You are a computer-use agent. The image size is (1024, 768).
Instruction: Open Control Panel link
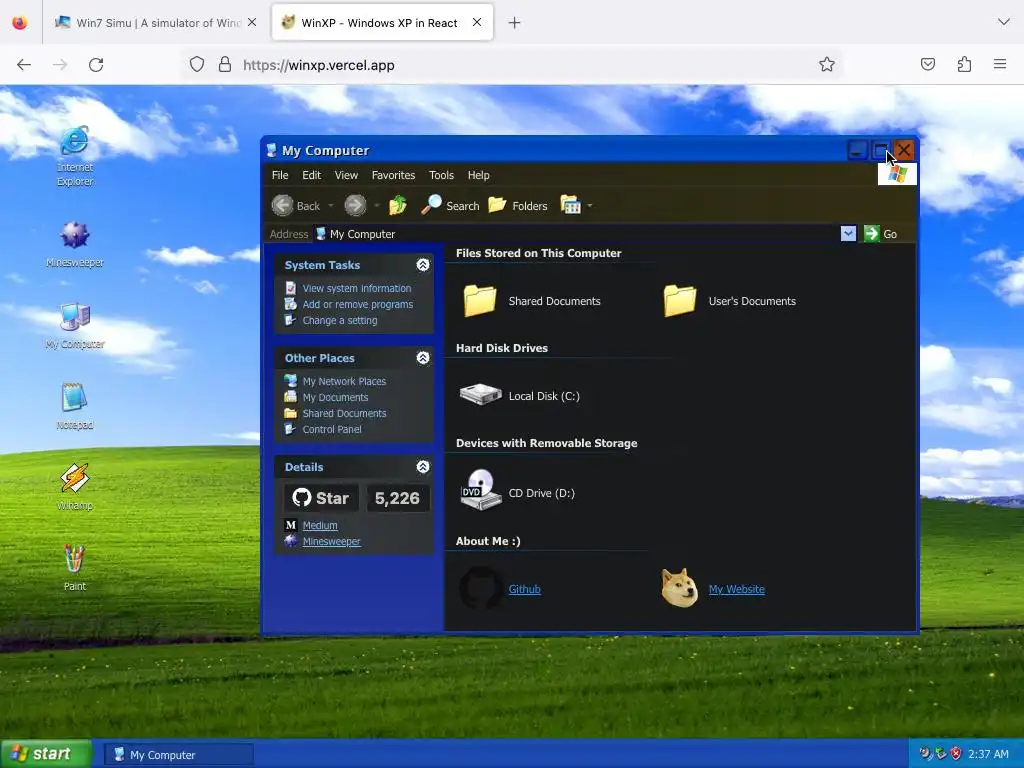332,429
